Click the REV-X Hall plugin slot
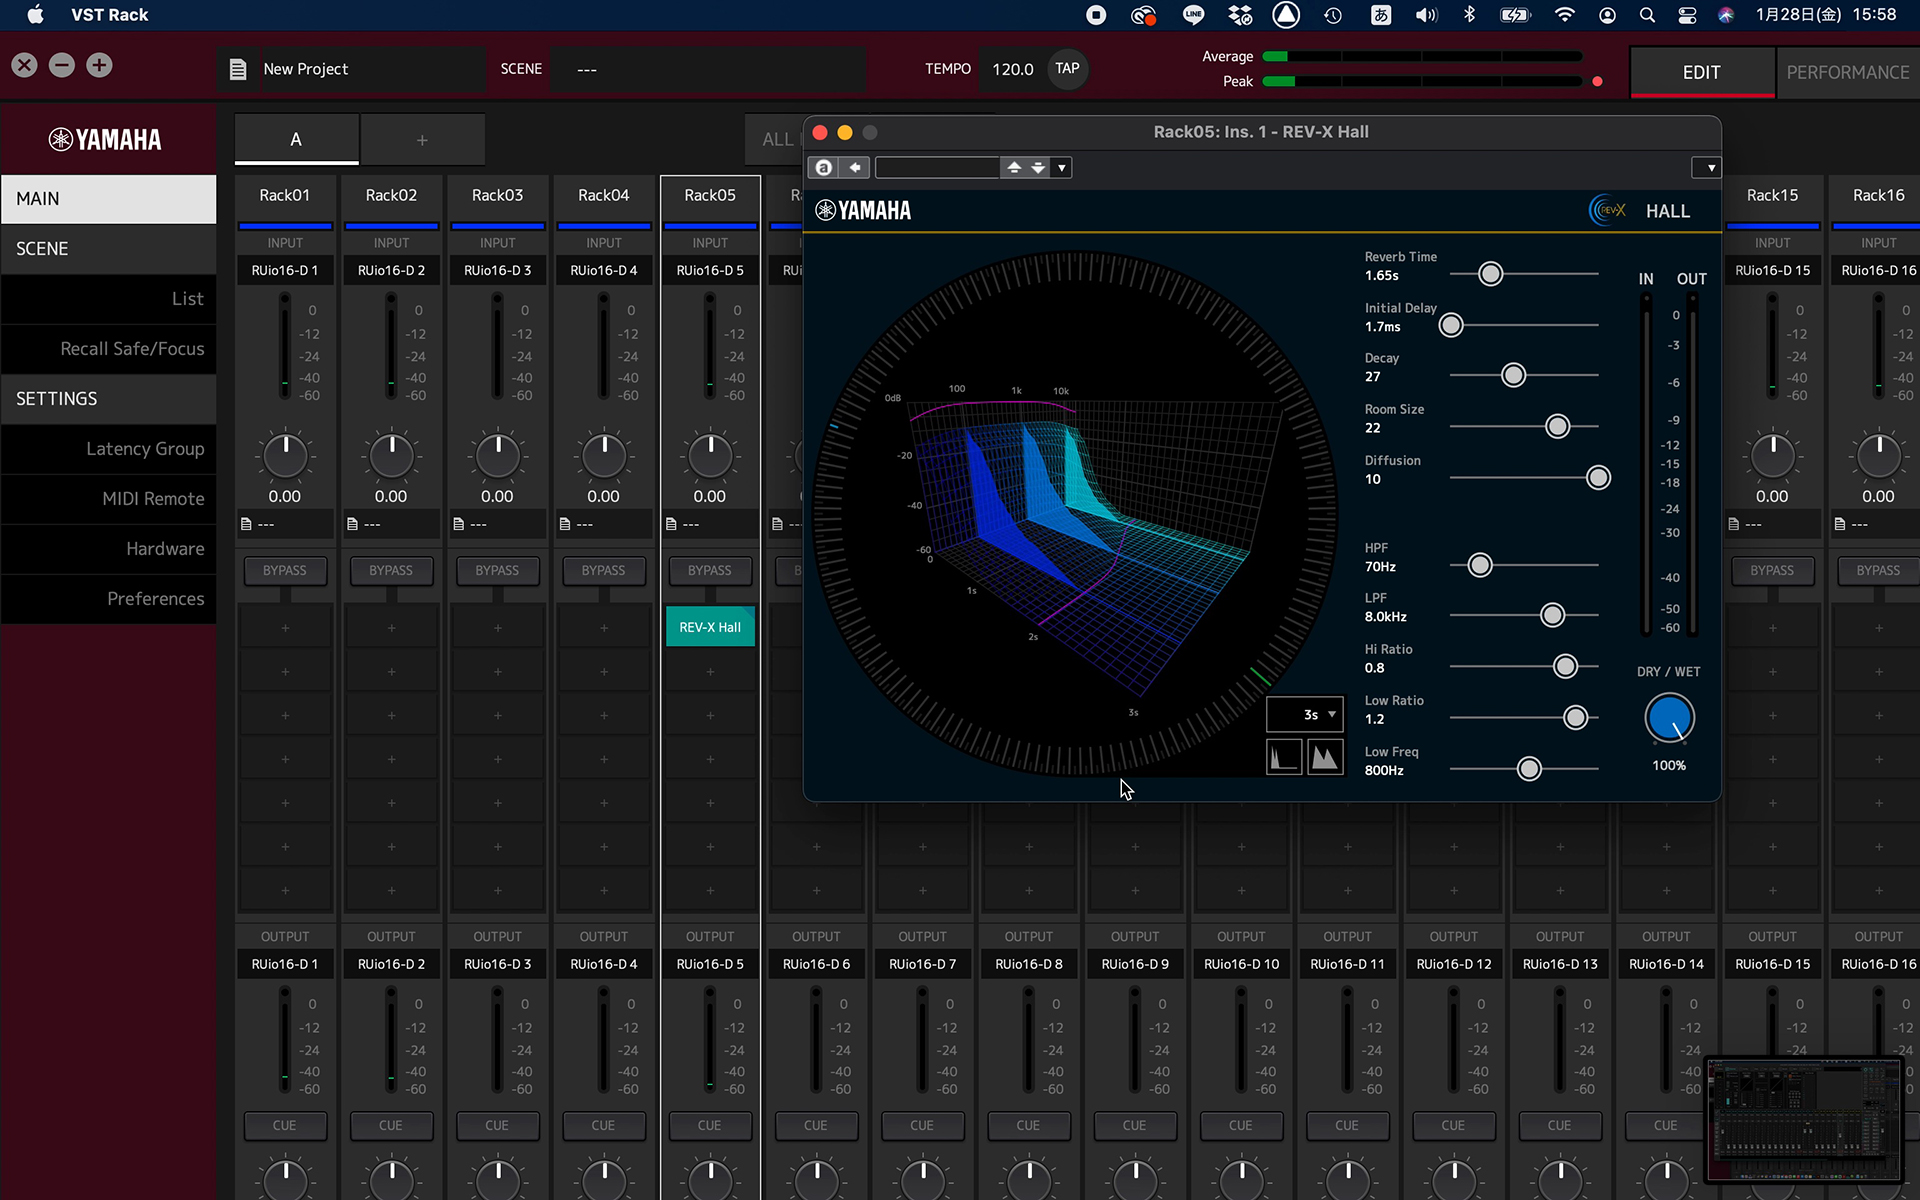Screen dimensions: 1920x1200 (x=710, y=627)
